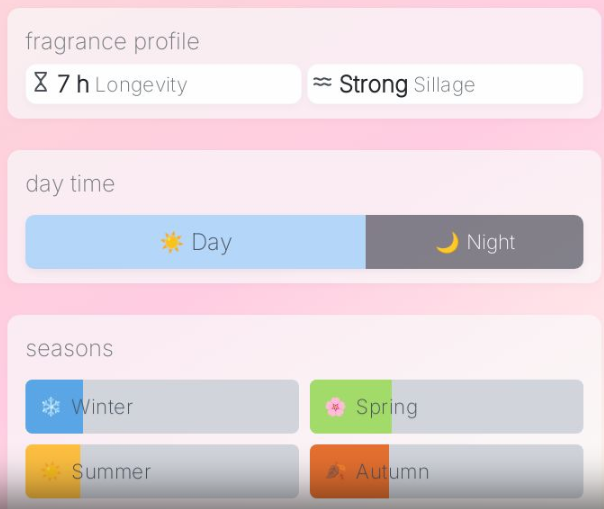This screenshot has width=604, height=509.
Task: Click the fragrance profile heading
Action: (x=112, y=42)
